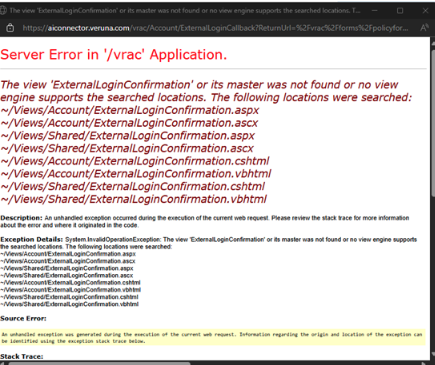Click the site info lock icon
Viewport: 435px width, 365px height.
[x=10, y=28]
